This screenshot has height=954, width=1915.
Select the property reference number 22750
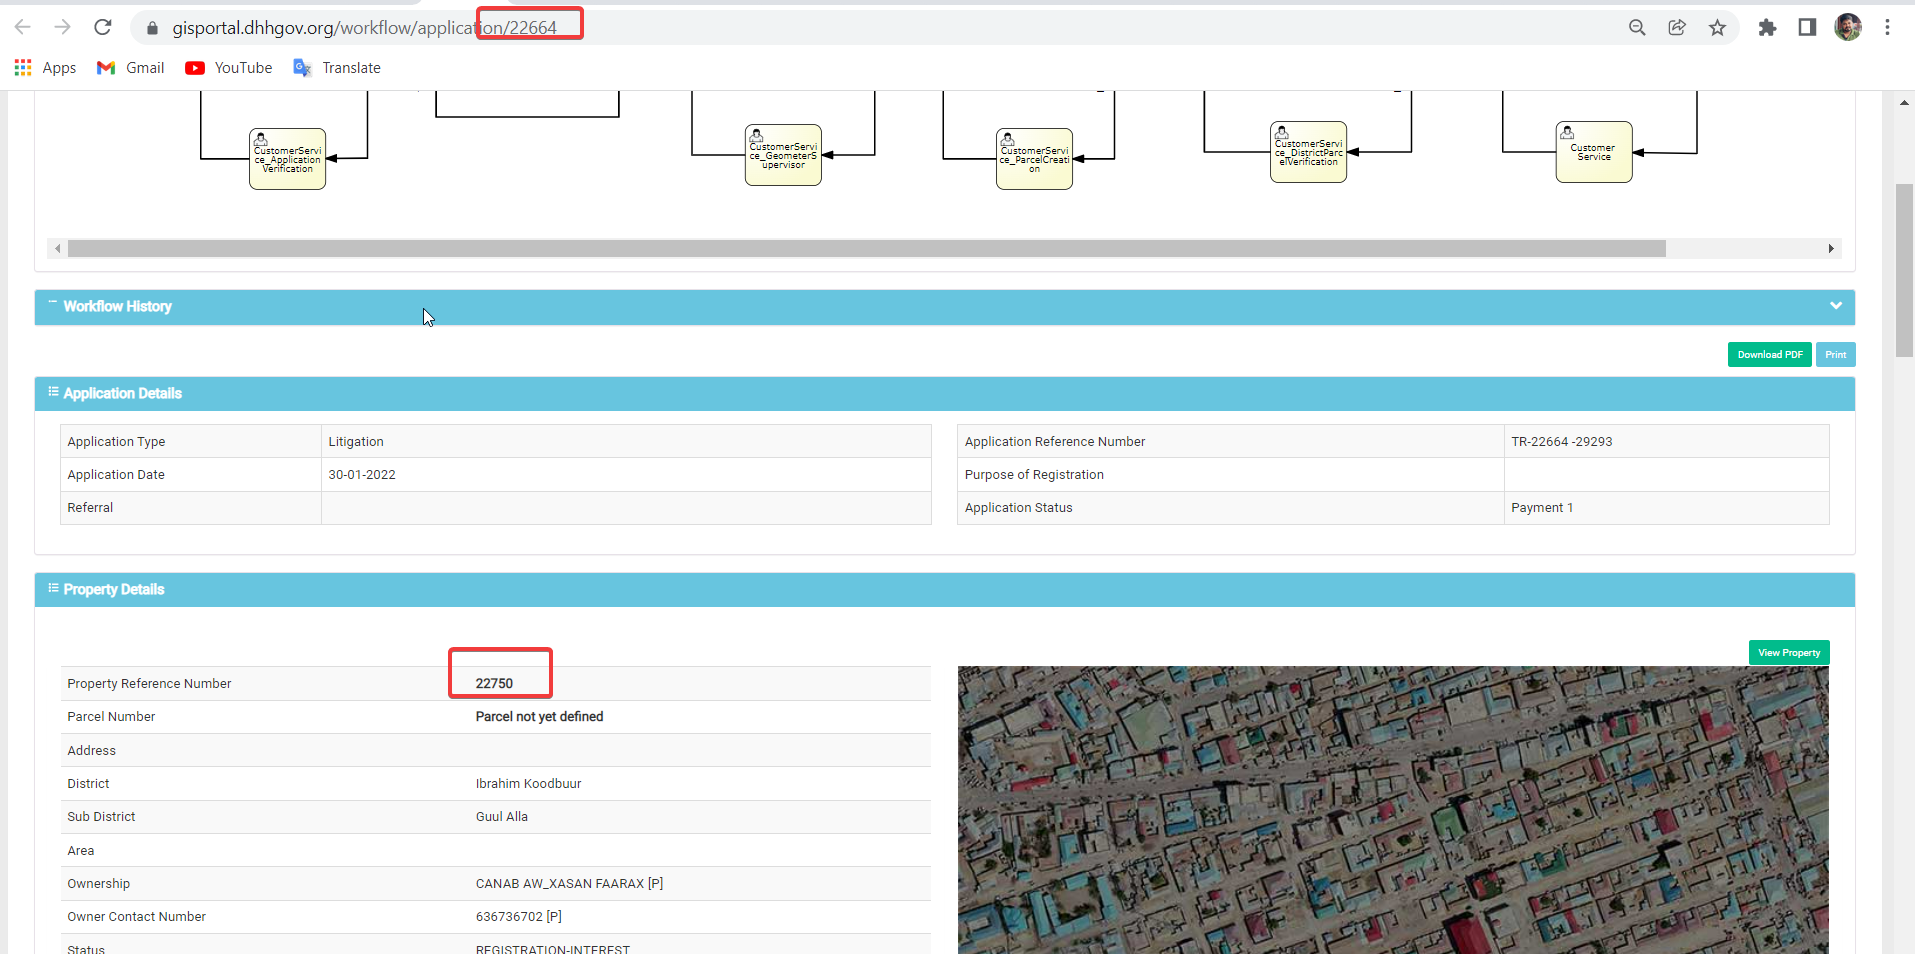click(x=494, y=684)
